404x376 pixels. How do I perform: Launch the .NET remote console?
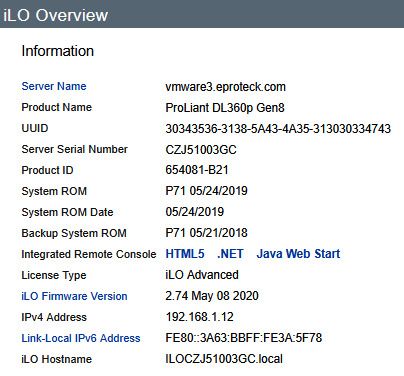pyautogui.click(x=230, y=254)
